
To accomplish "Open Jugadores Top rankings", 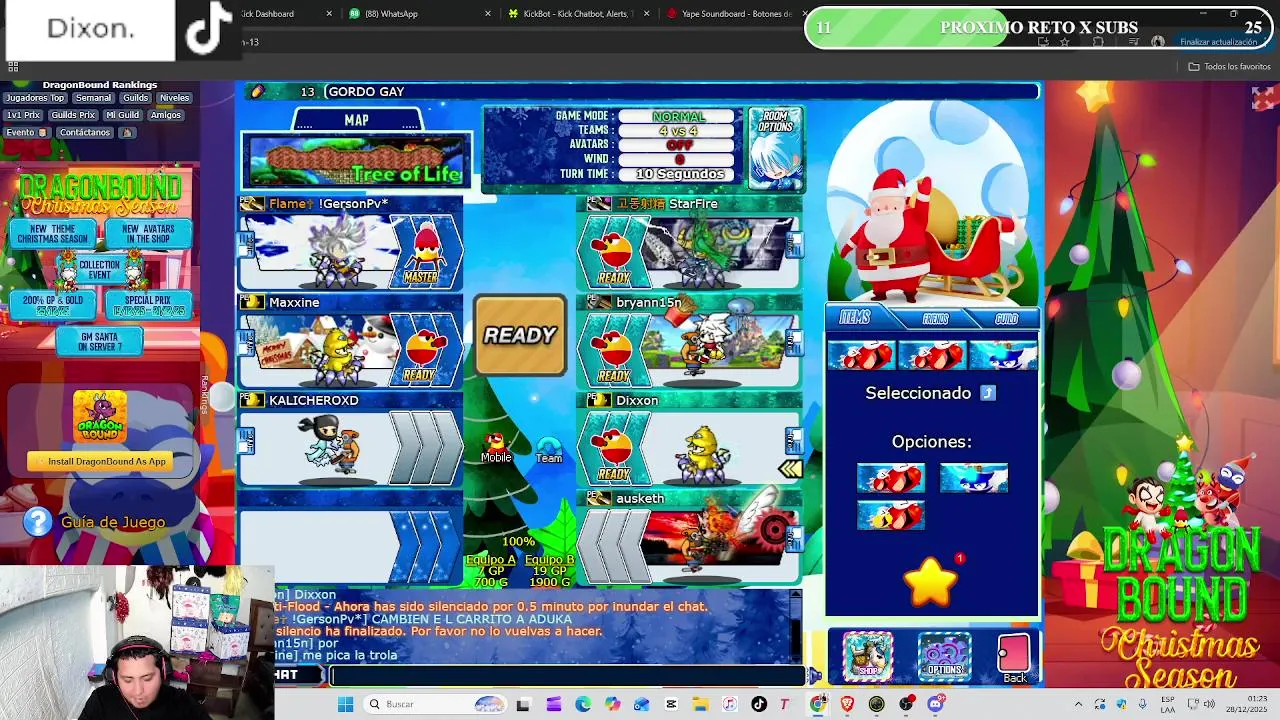I will tap(34, 98).
